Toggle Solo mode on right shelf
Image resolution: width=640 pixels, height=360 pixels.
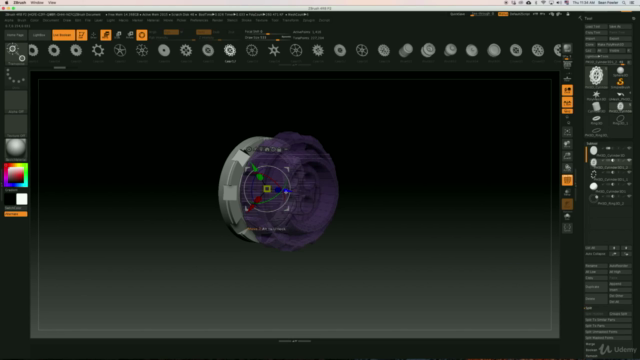pos(567,216)
